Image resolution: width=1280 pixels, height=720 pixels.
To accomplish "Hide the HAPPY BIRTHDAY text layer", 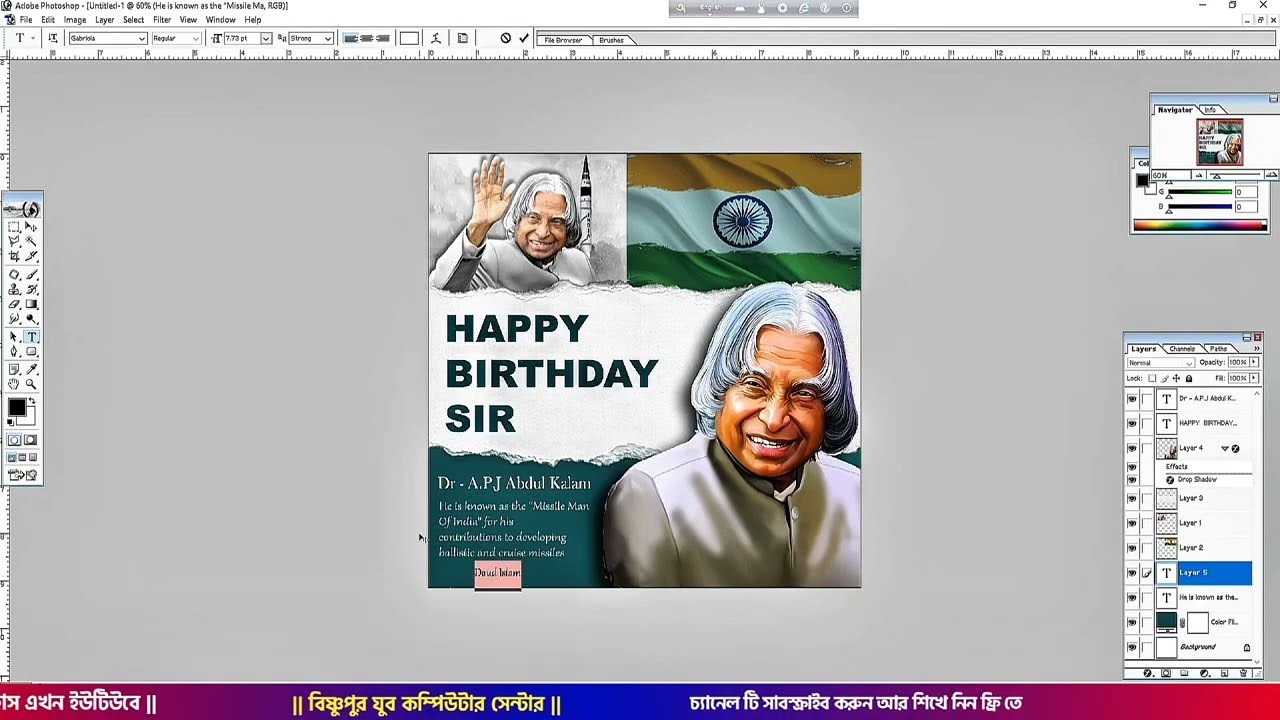I will (1132, 423).
